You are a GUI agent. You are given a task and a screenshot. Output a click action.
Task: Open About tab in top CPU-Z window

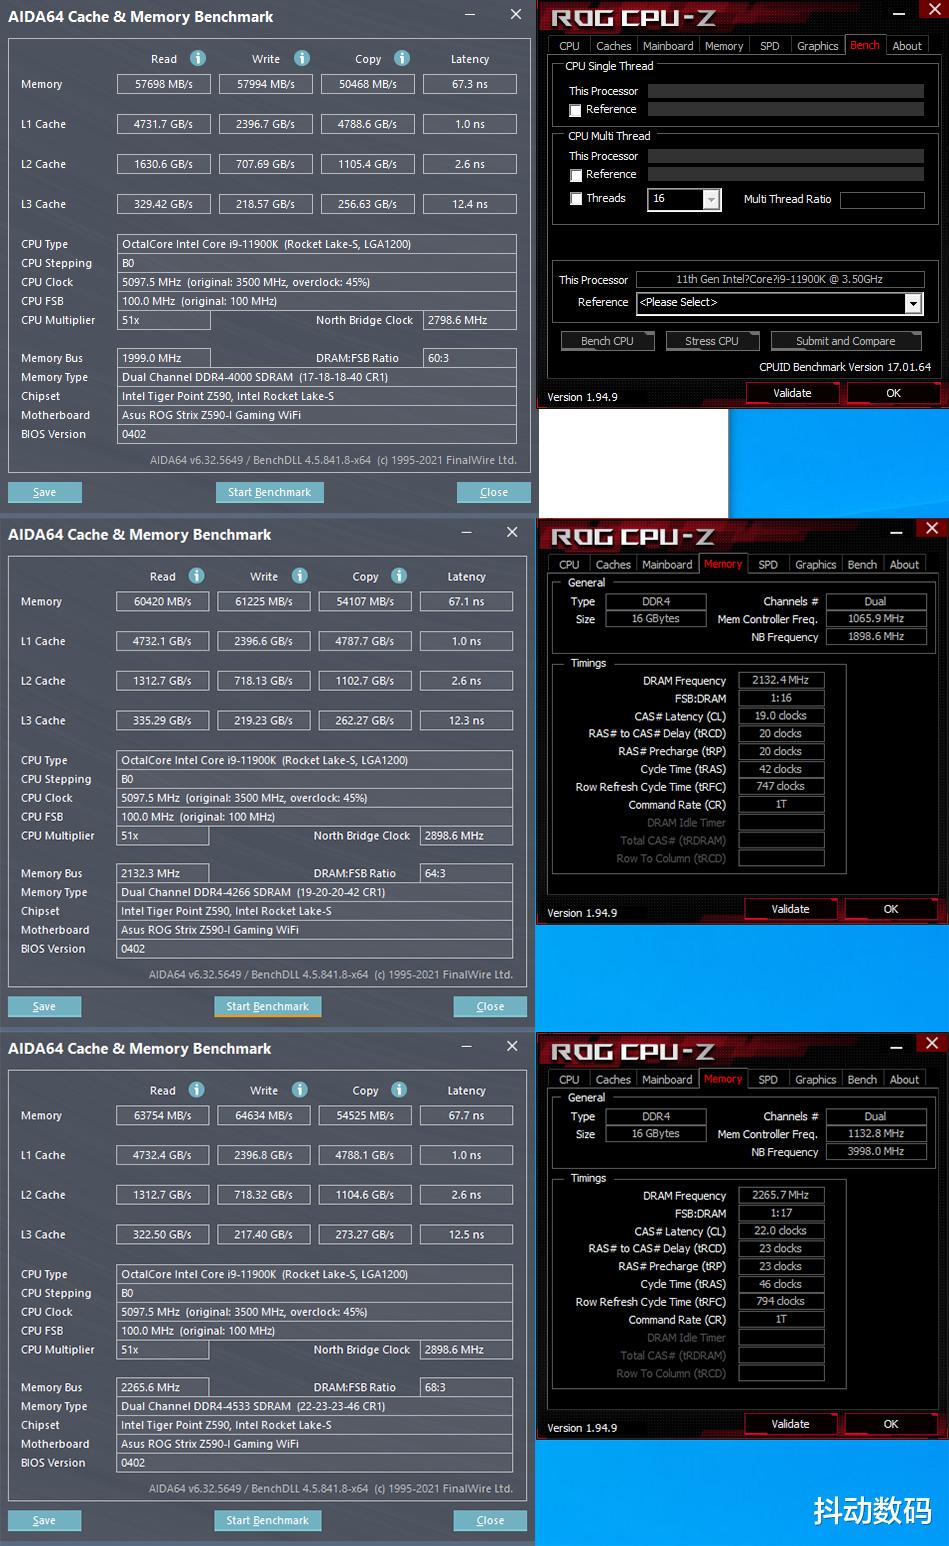click(x=907, y=46)
